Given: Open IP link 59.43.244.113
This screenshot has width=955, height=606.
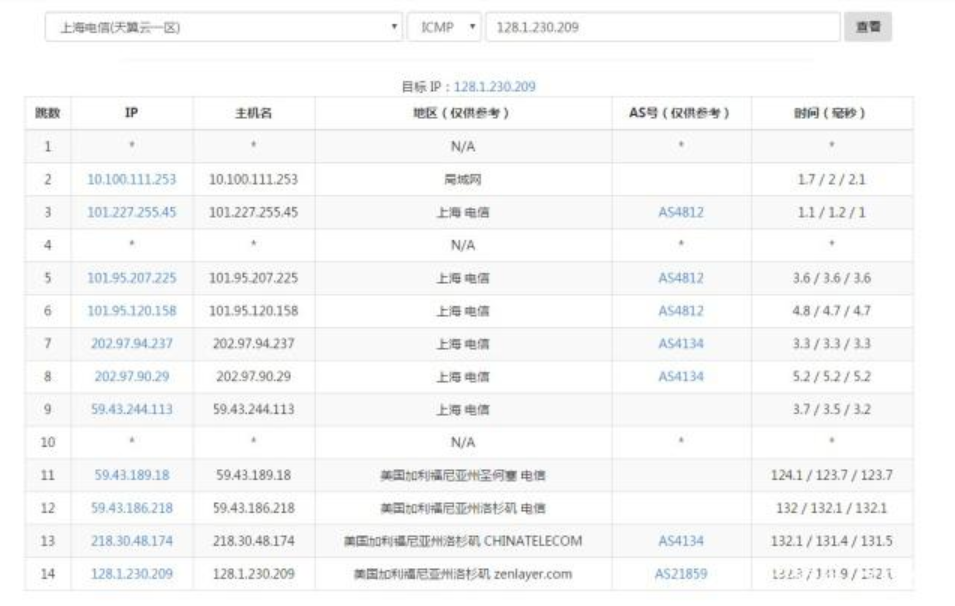Looking at the screenshot, I should tap(131, 410).
